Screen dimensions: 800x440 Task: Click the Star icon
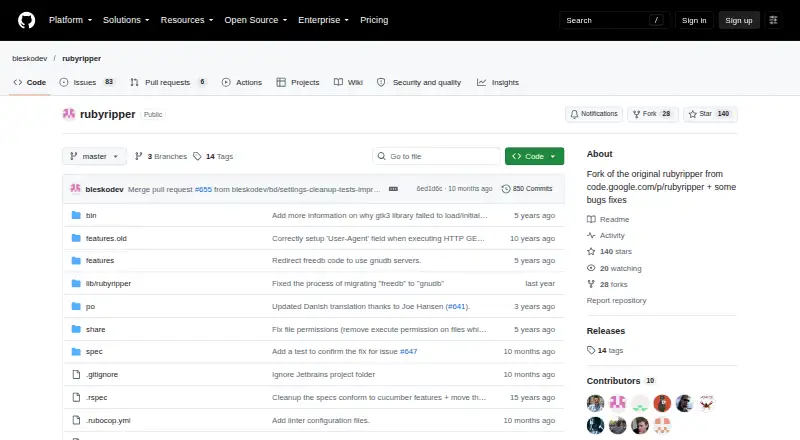tap(692, 114)
